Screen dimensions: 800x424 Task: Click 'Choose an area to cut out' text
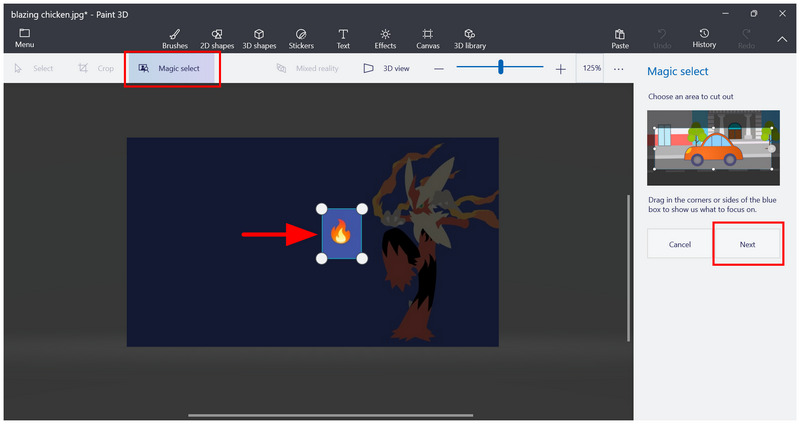point(691,96)
